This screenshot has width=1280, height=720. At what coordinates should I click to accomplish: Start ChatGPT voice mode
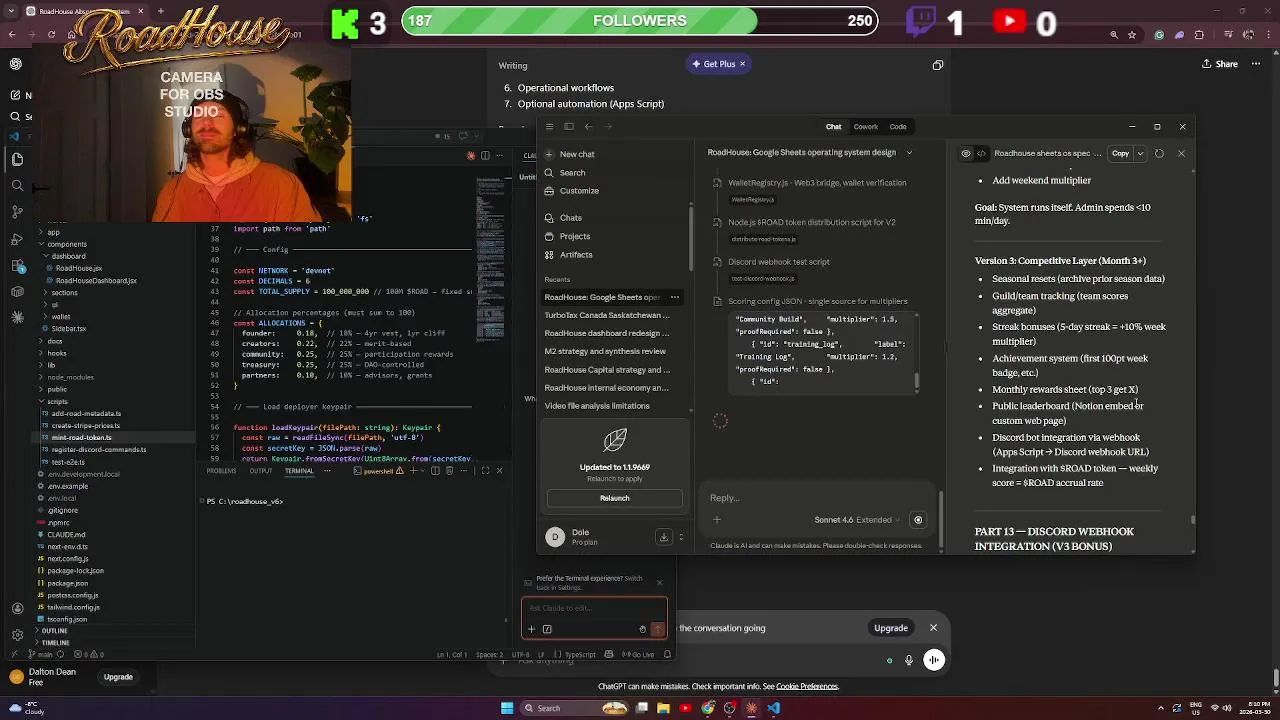(934, 660)
